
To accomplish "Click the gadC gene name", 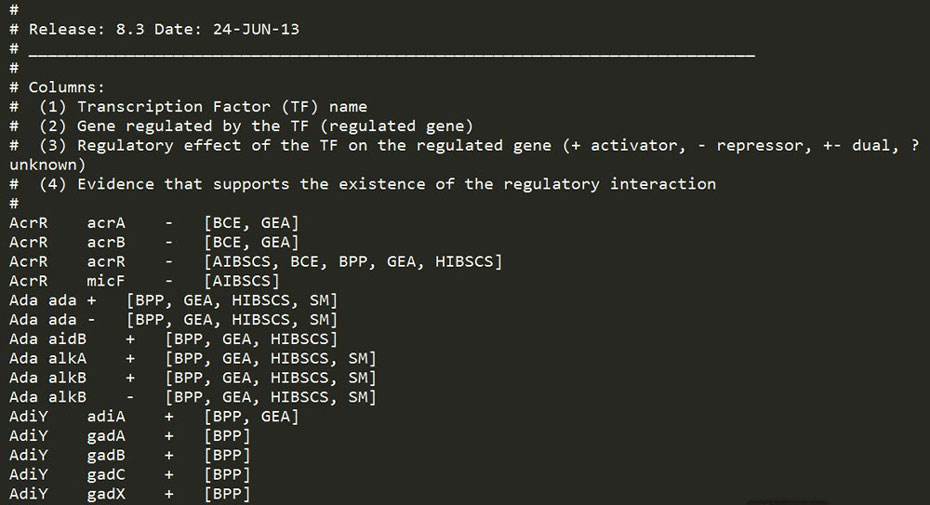I will coord(106,475).
